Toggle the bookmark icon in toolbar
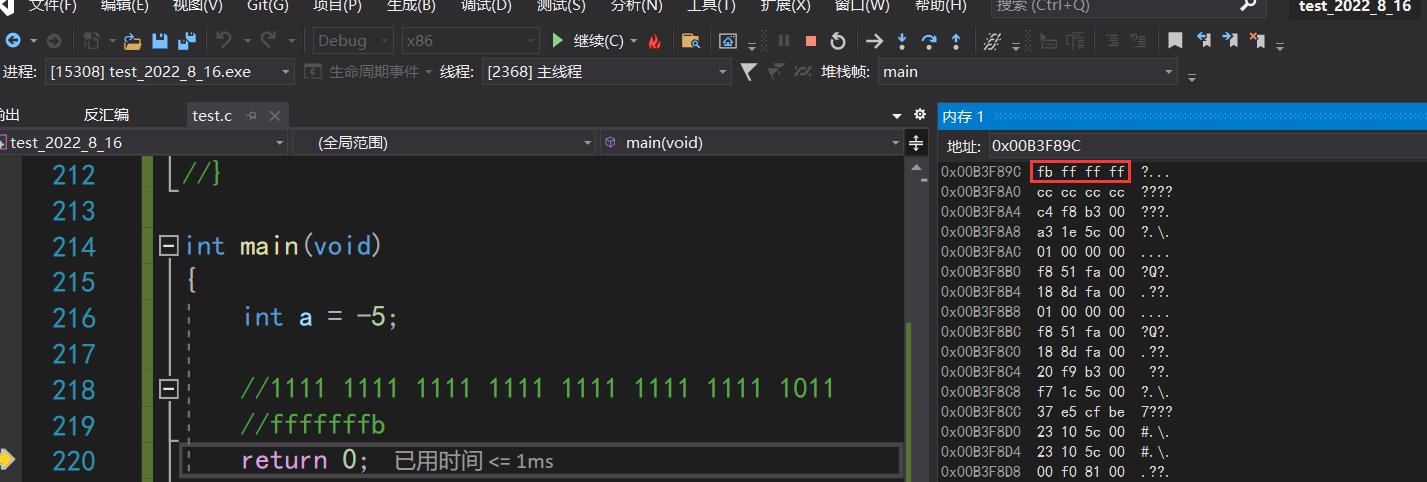1427x482 pixels. (x=1176, y=41)
